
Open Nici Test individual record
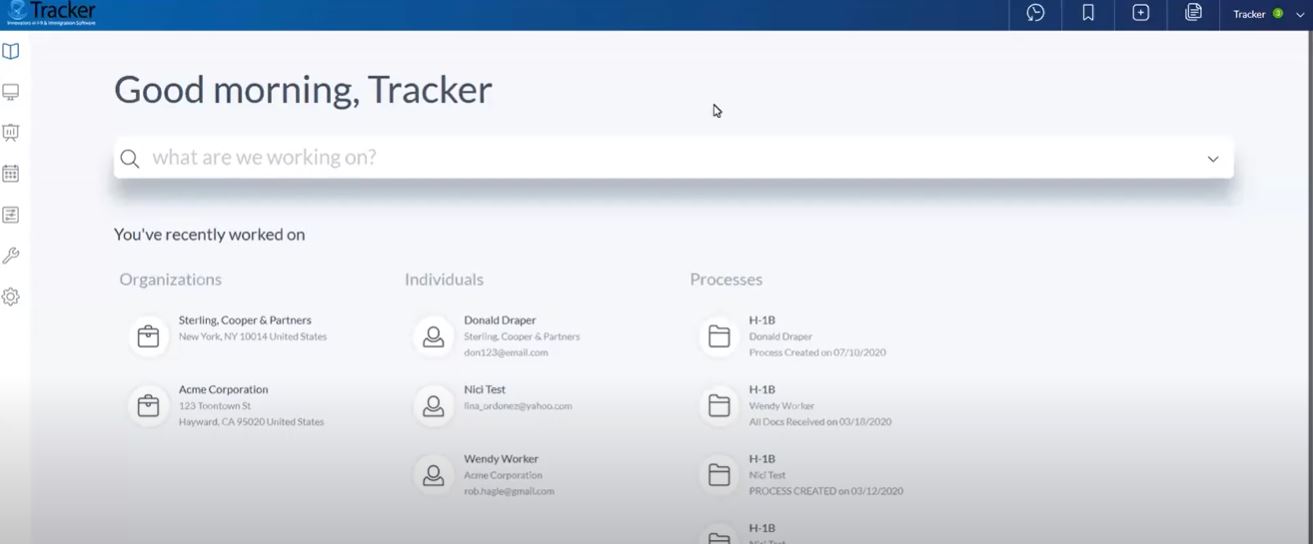(x=485, y=389)
